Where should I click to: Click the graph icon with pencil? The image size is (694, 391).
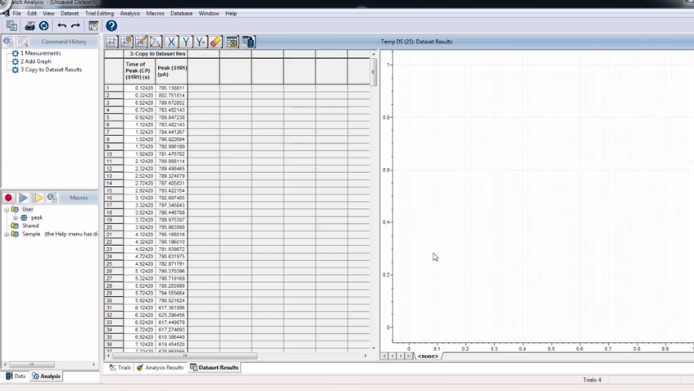(x=141, y=42)
